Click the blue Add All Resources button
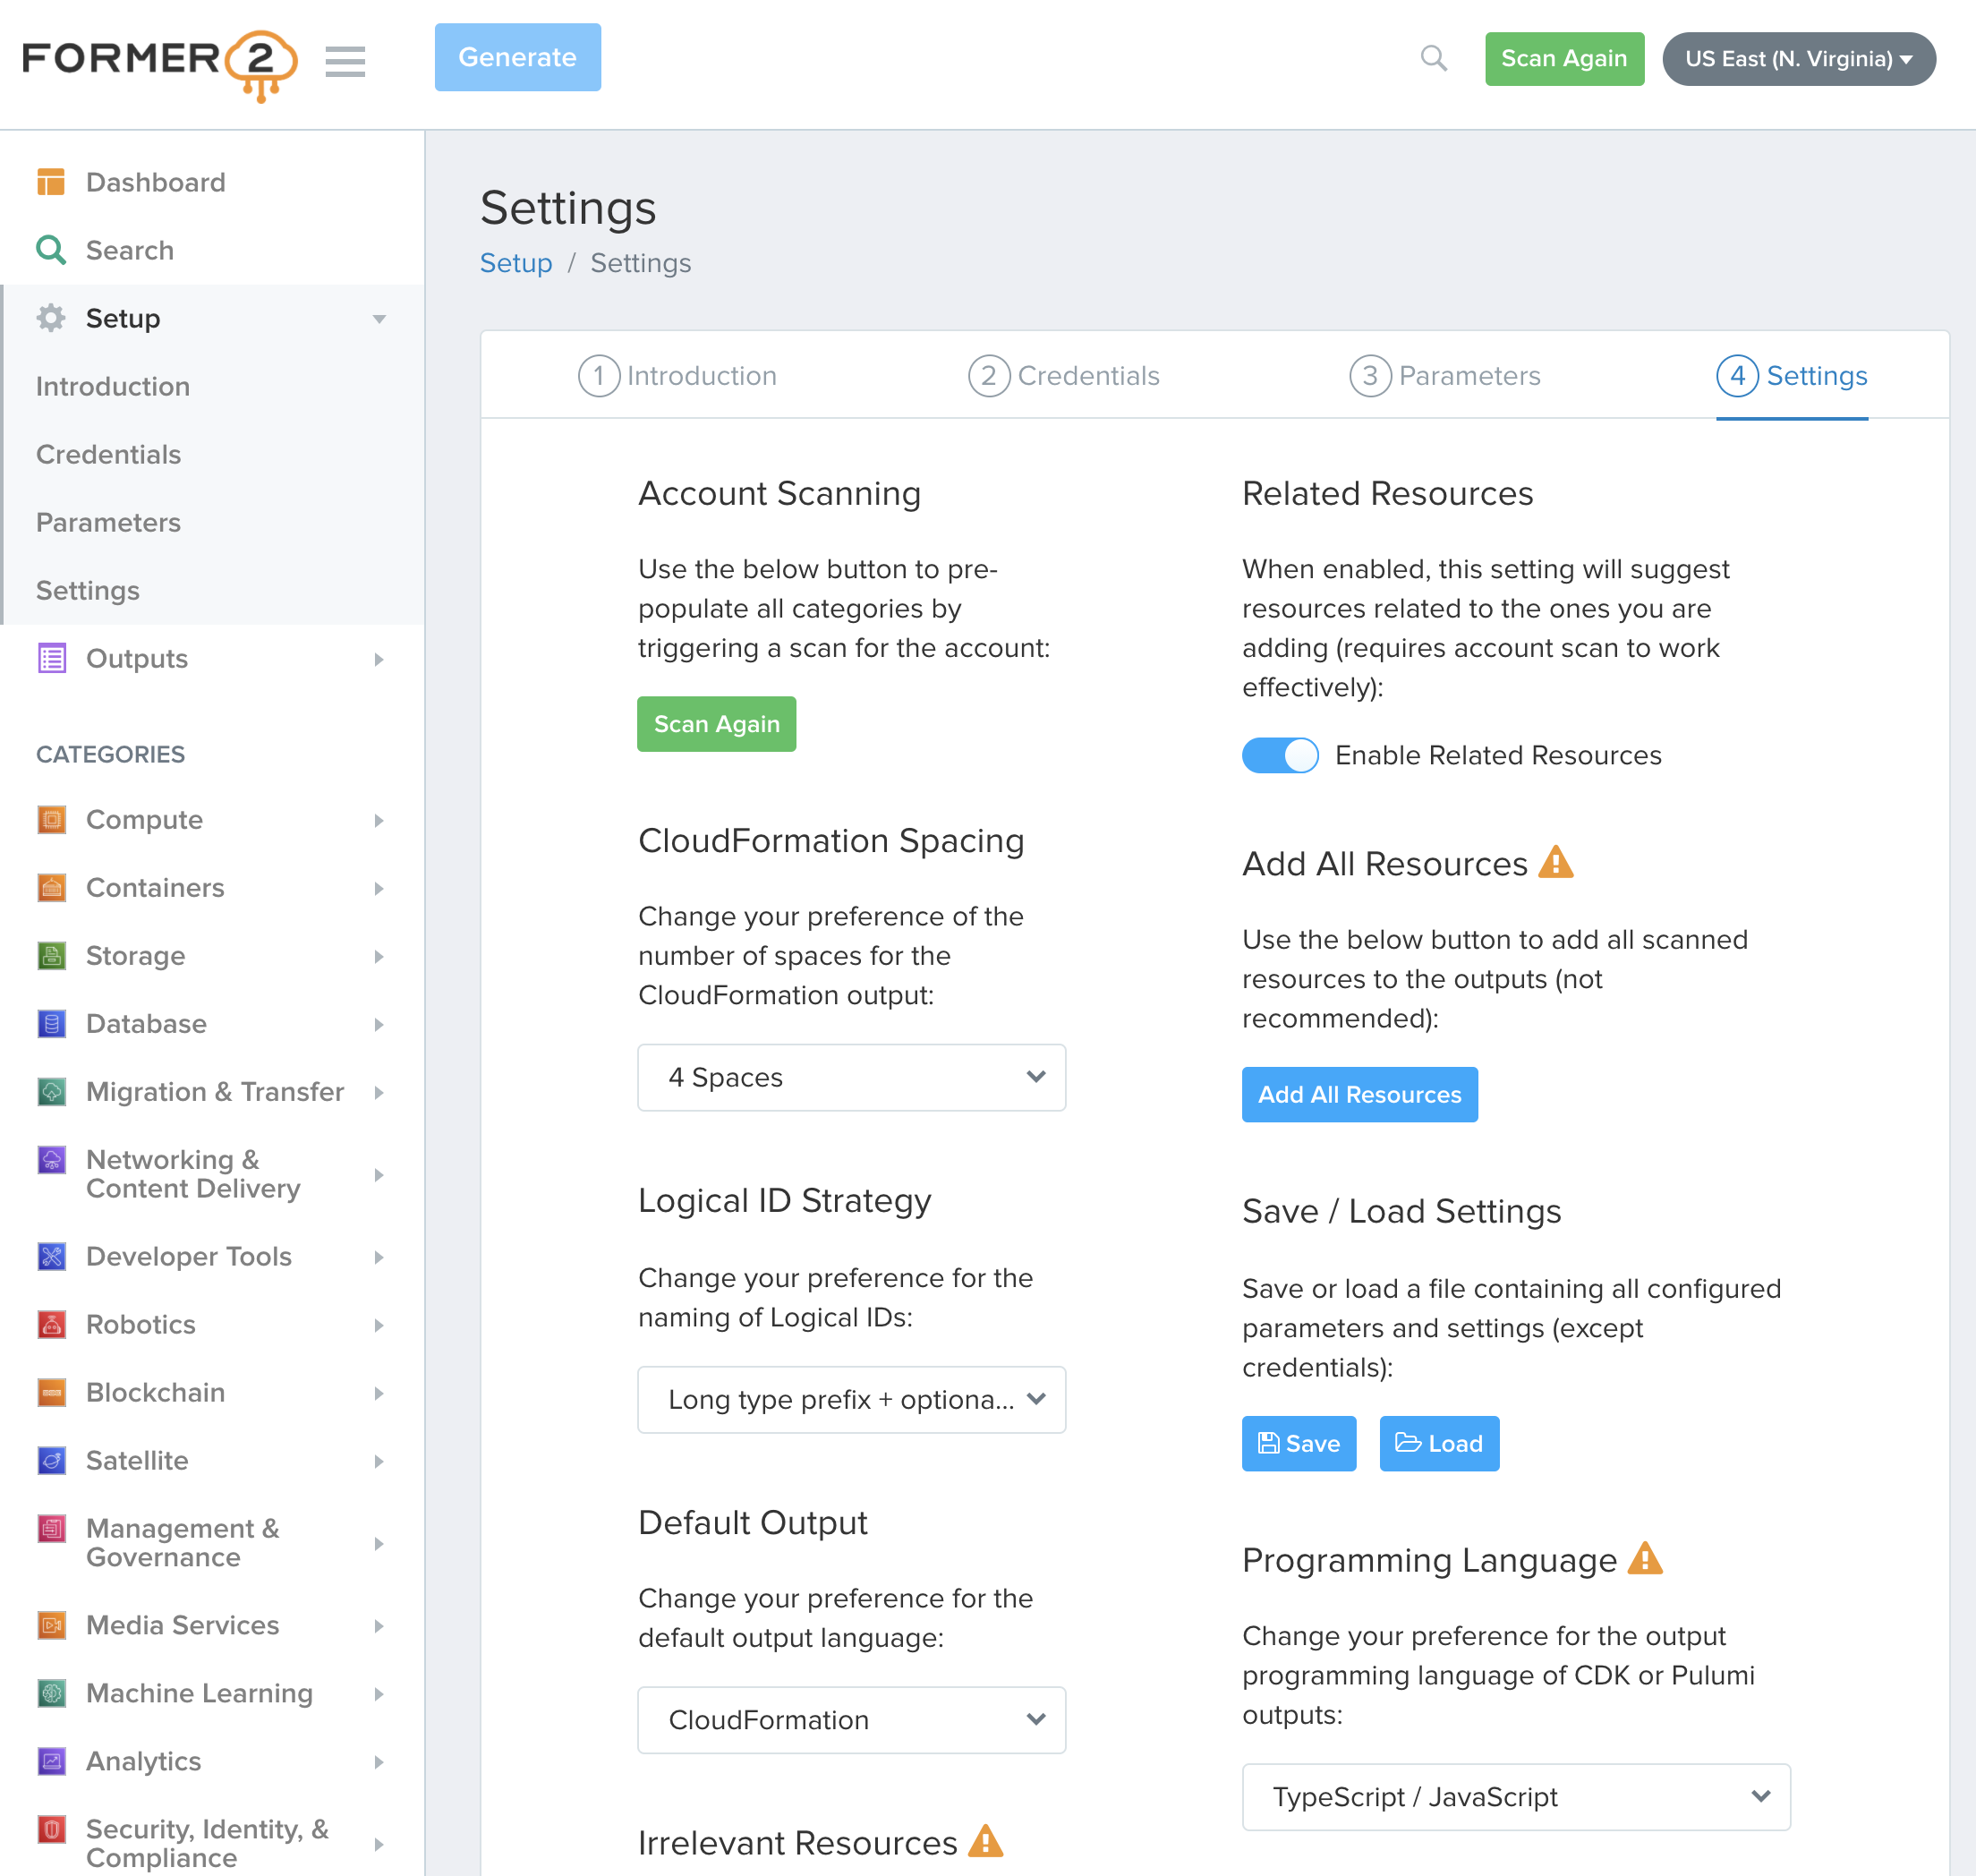The height and width of the screenshot is (1876, 1976). point(1359,1094)
